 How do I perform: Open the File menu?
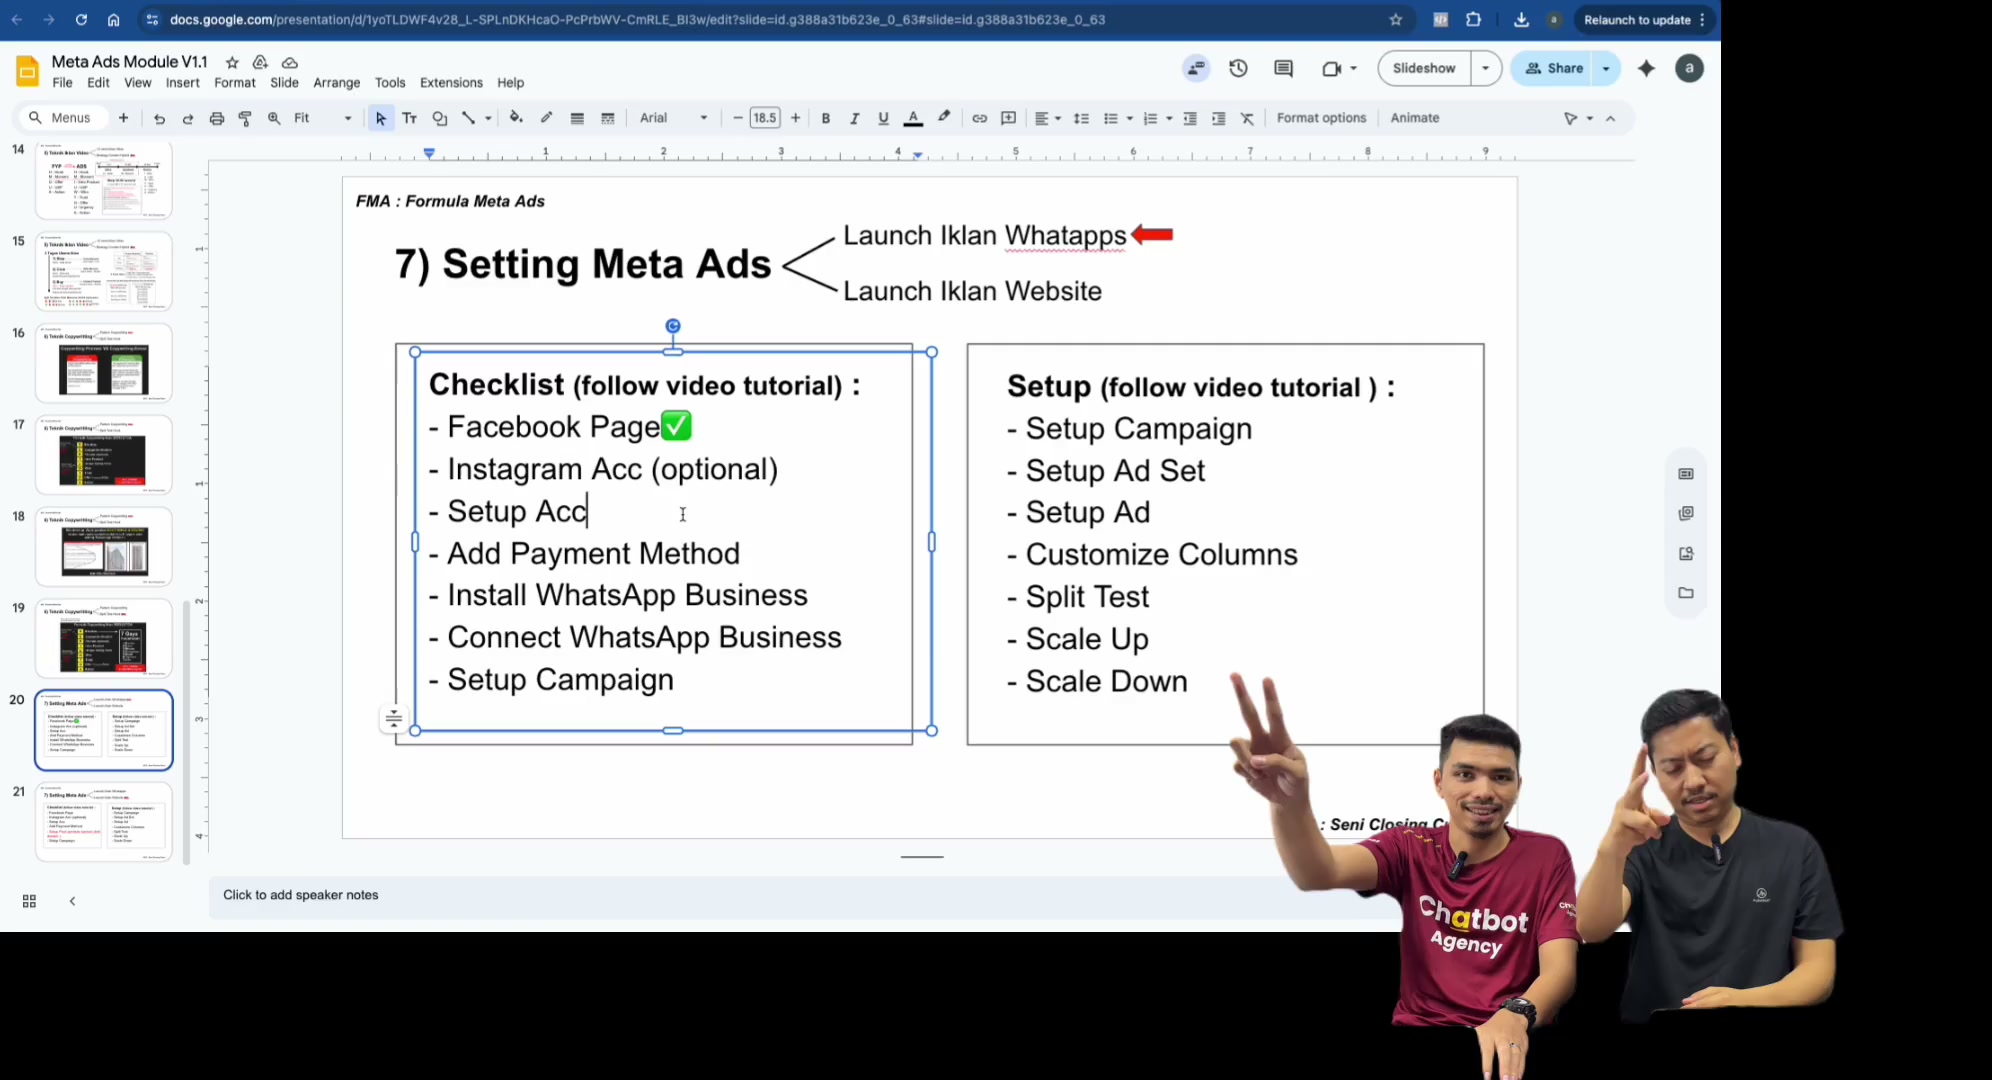tap(62, 83)
